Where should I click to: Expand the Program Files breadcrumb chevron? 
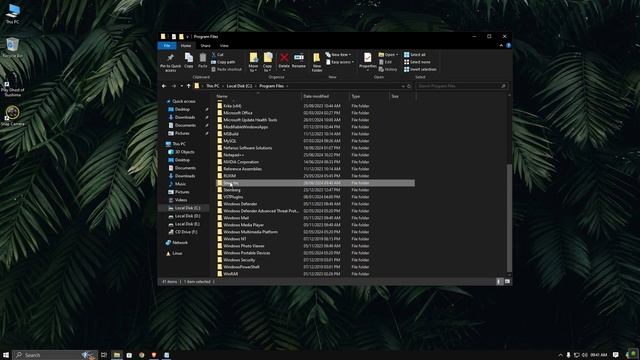pos(287,86)
